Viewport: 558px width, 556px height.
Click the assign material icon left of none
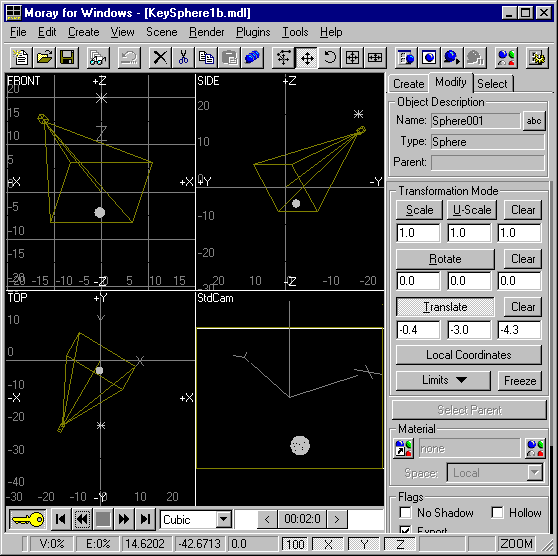403,448
